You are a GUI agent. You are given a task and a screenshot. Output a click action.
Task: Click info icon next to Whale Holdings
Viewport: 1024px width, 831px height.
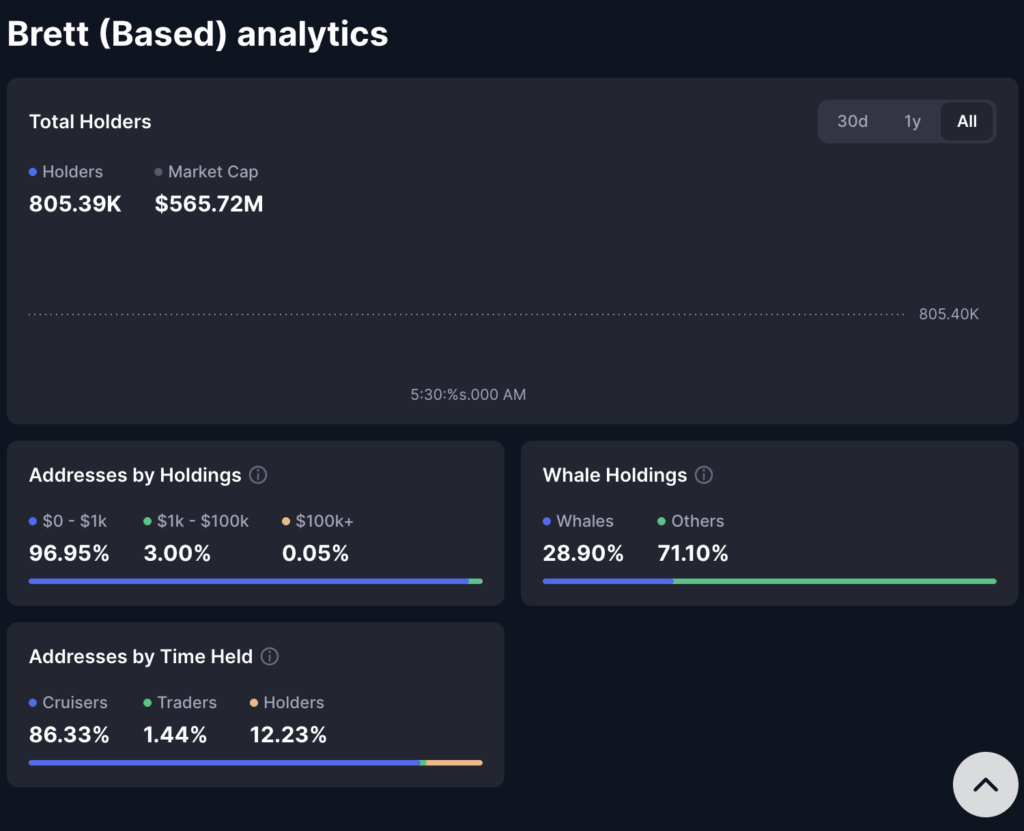(x=704, y=475)
